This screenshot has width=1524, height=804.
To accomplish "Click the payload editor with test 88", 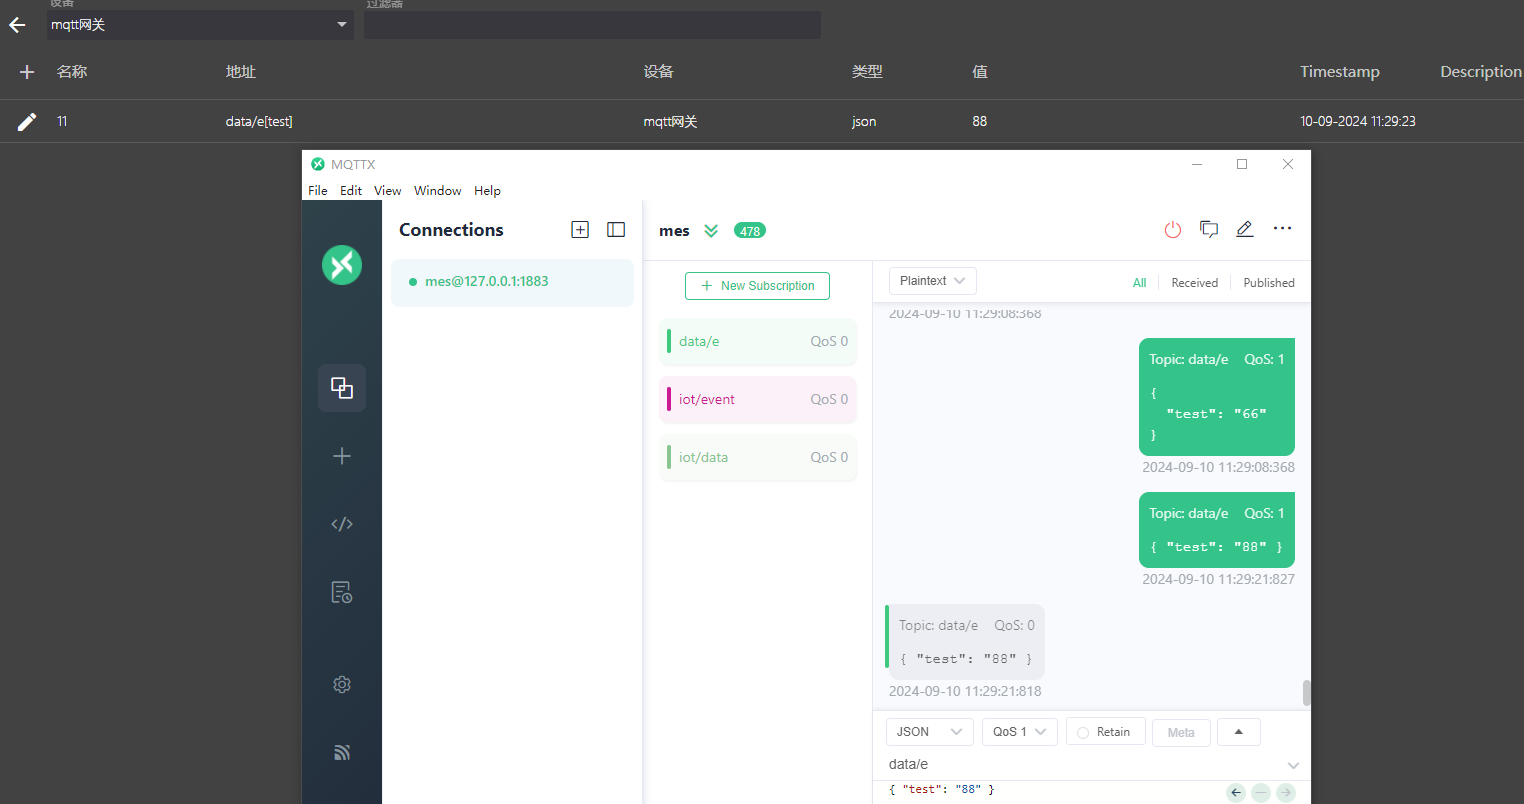I will (1050, 790).
